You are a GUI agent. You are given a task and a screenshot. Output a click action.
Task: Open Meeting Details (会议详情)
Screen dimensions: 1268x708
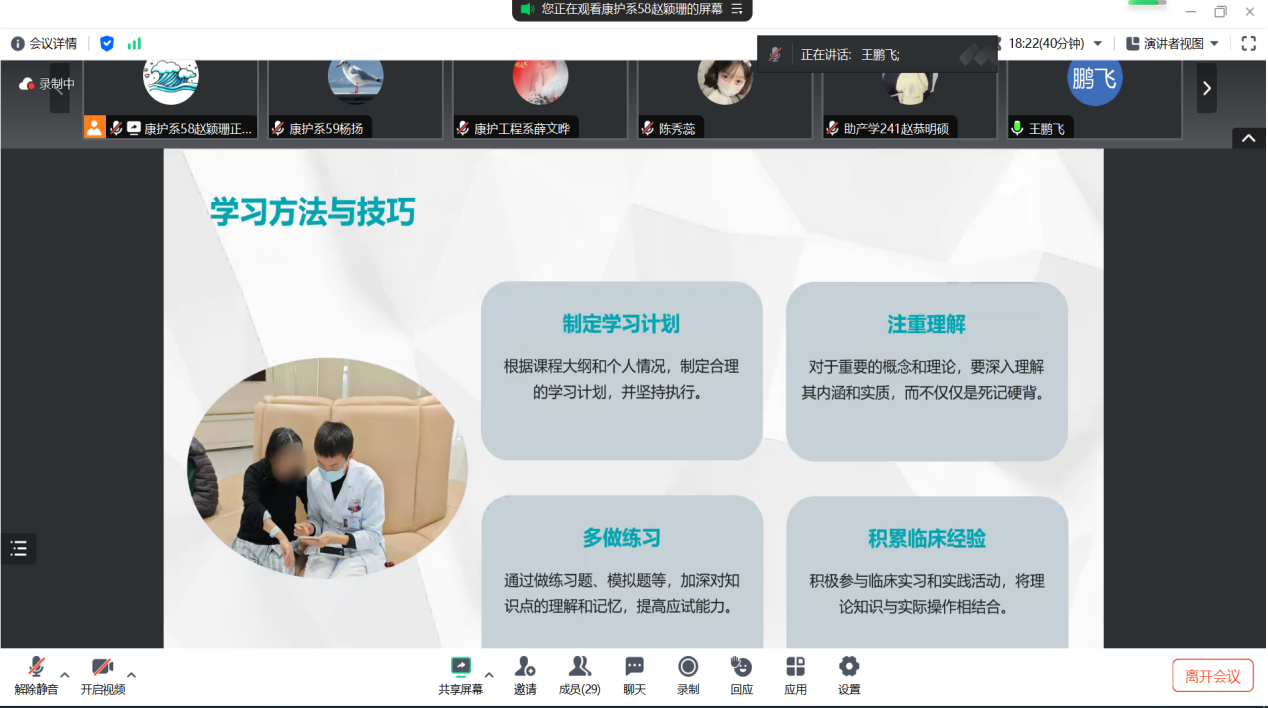[x=44, y=43]
